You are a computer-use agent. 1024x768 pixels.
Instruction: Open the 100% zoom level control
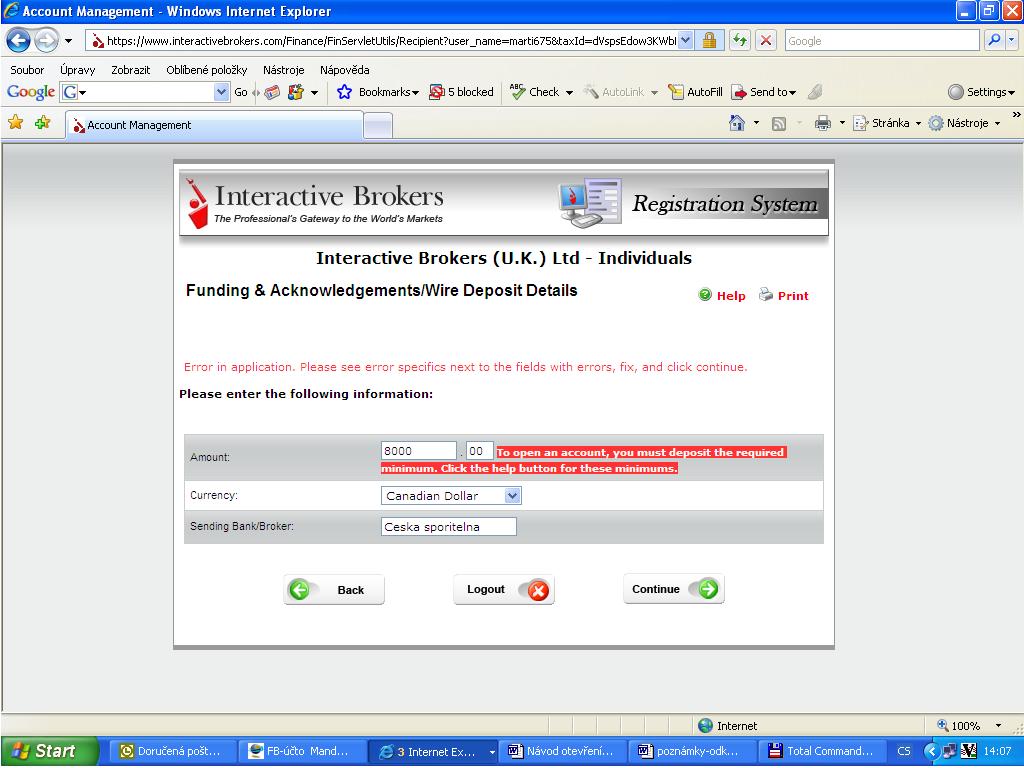click(969, 726)
